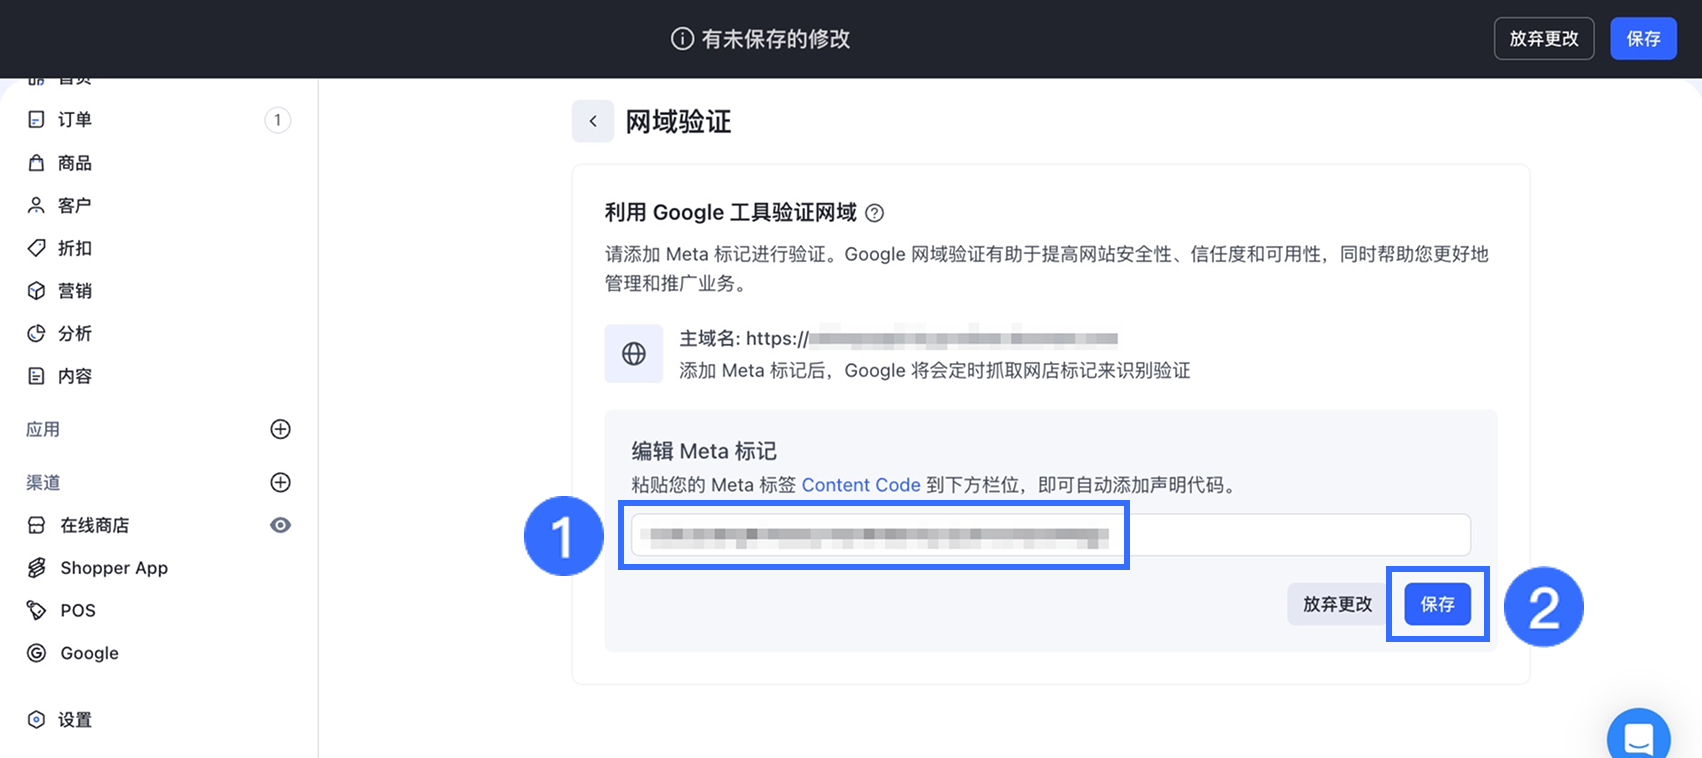Click the Discounts tag icon
The width and height of the screenshot is (1702, 758).
click(36, 248)
